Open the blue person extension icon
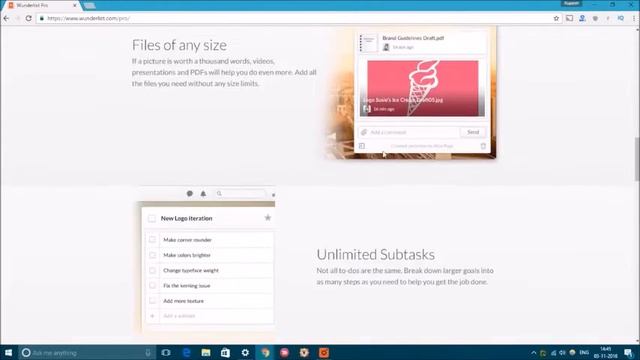The image size is (640, 360). 582,18
